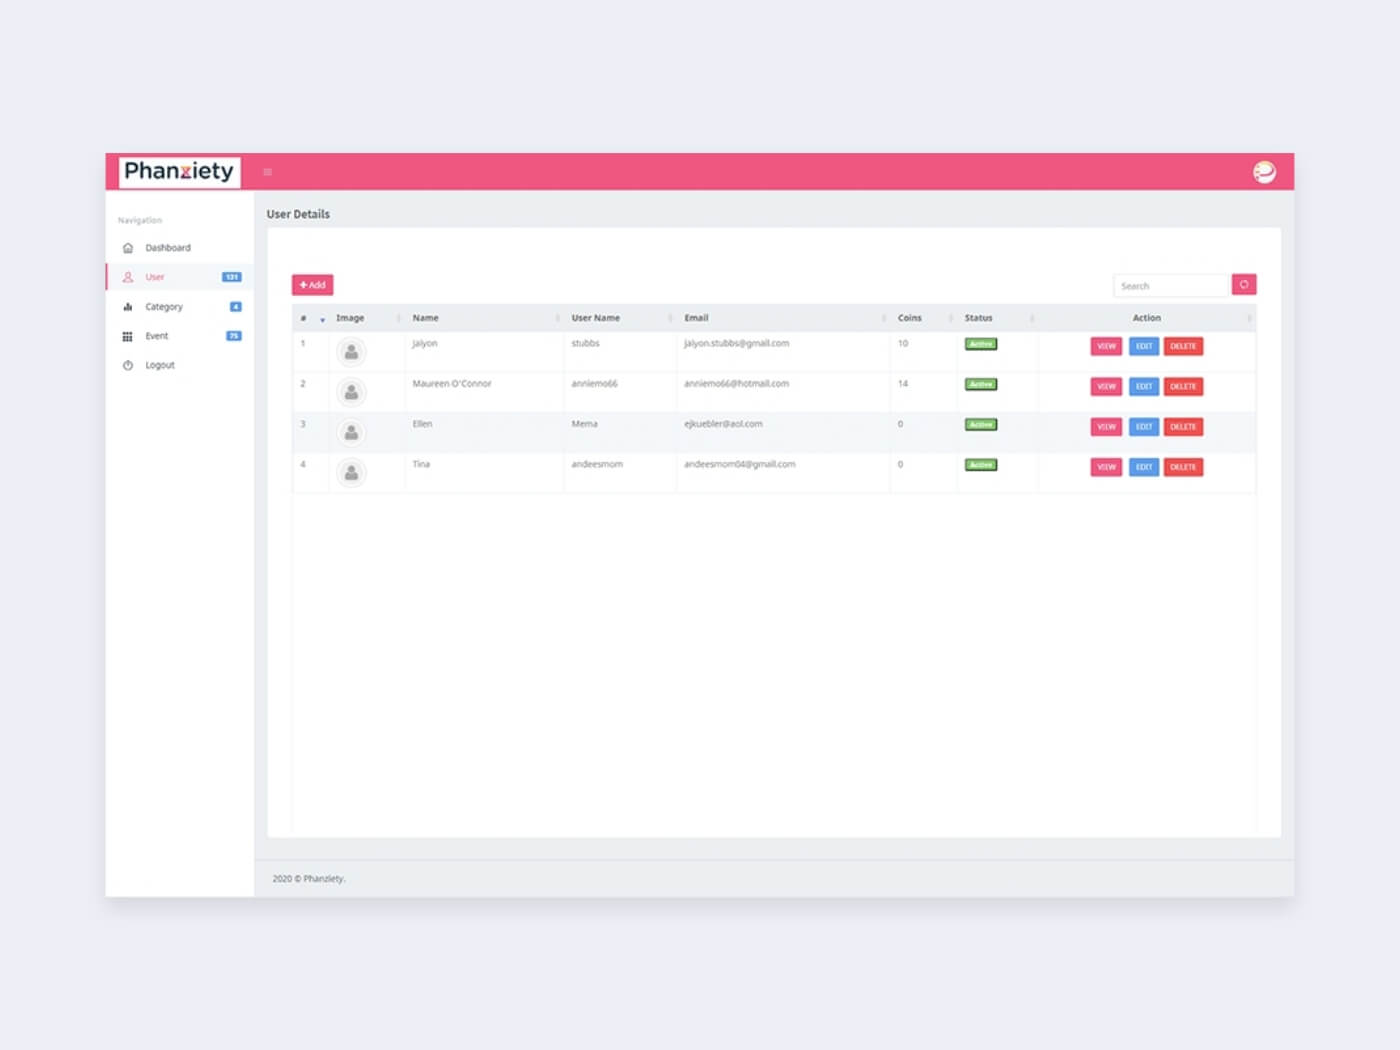Sort table by Name column header
Image resolution: width=1400 pixels, height=1050 pixels.
[x=426, y=318]
